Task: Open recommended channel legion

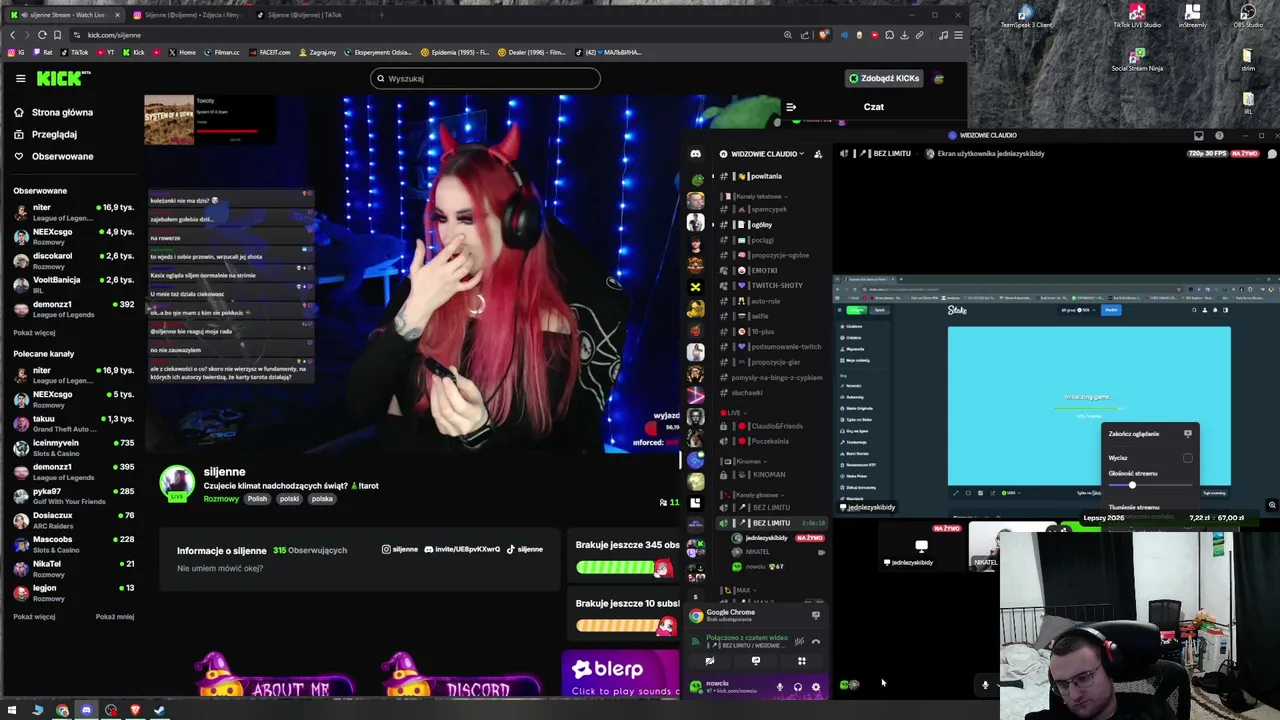Action: (x=72, y=592)
